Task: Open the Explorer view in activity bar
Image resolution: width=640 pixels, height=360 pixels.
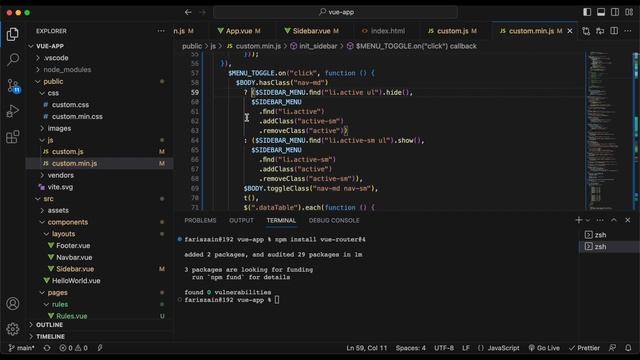Action: coord(13,34)
